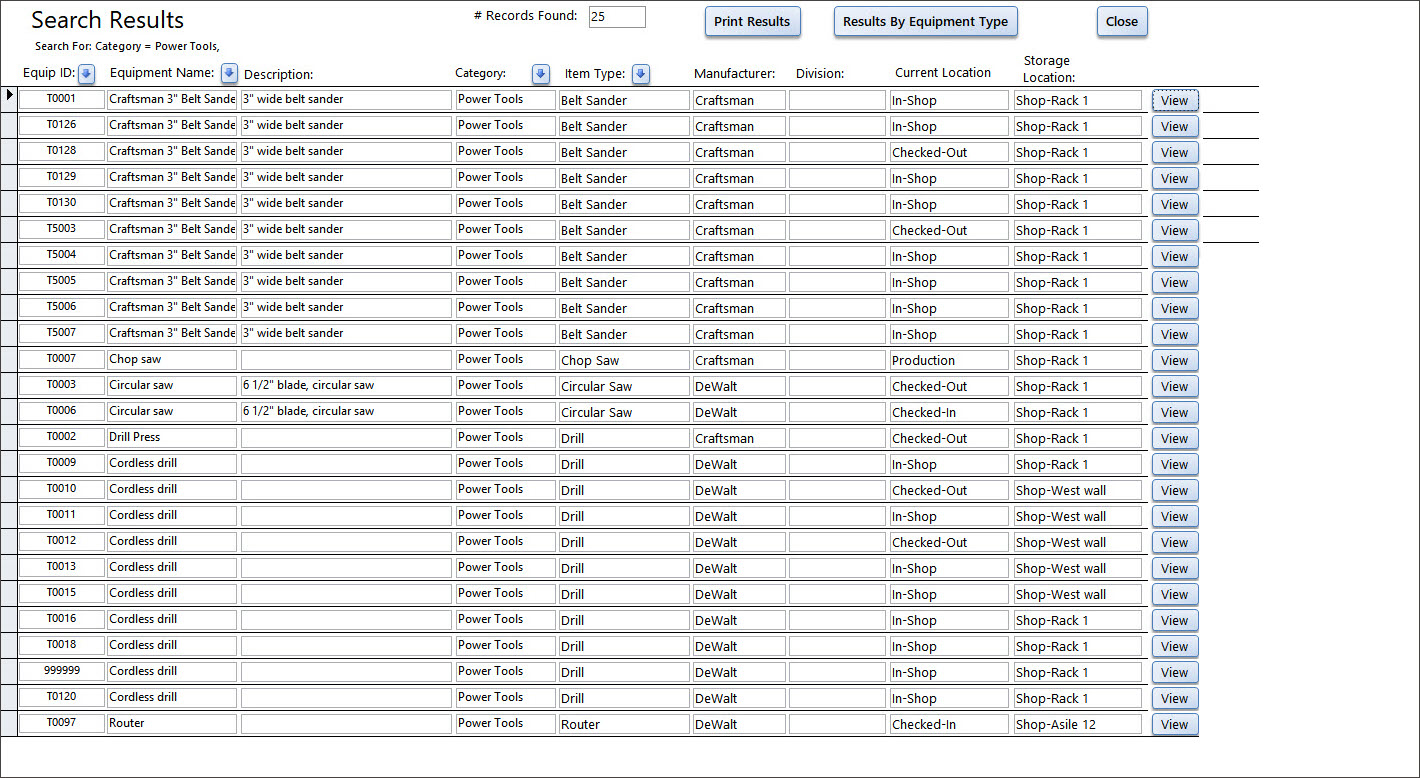The image size is (1420, 778).
Task: View Circular saw T0003 record
Action: click(x=1175, y=386)
